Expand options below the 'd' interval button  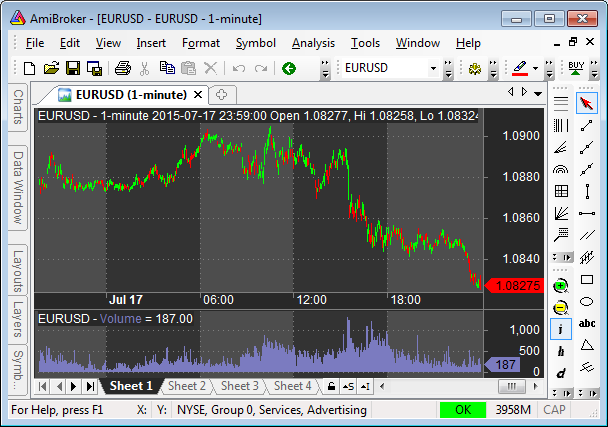(561, 393)
